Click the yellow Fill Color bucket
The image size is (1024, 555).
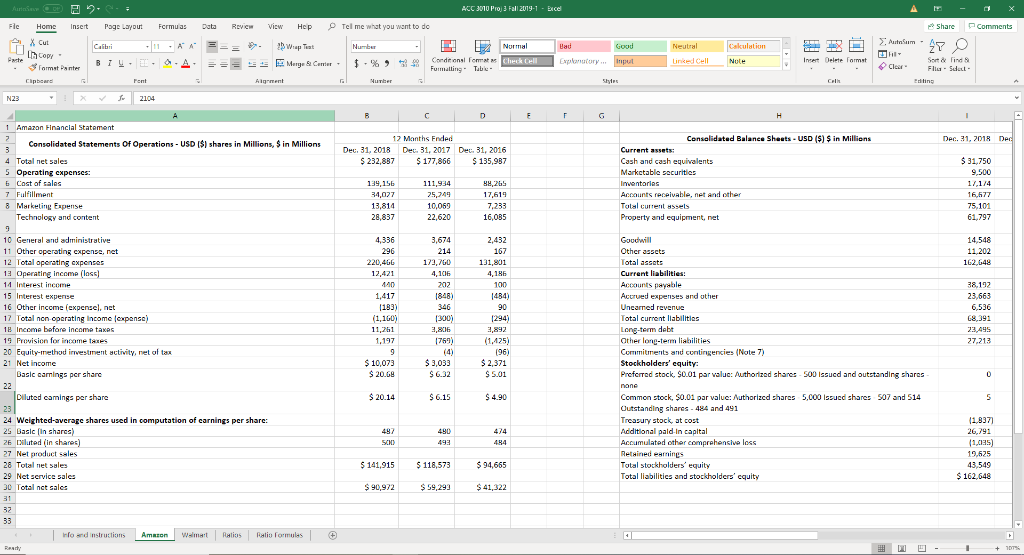coord(168,64)
